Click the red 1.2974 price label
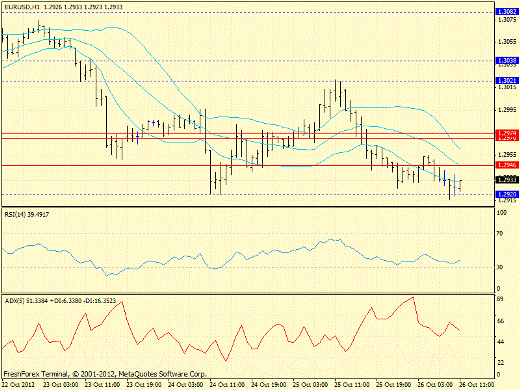 coord(507,133)
